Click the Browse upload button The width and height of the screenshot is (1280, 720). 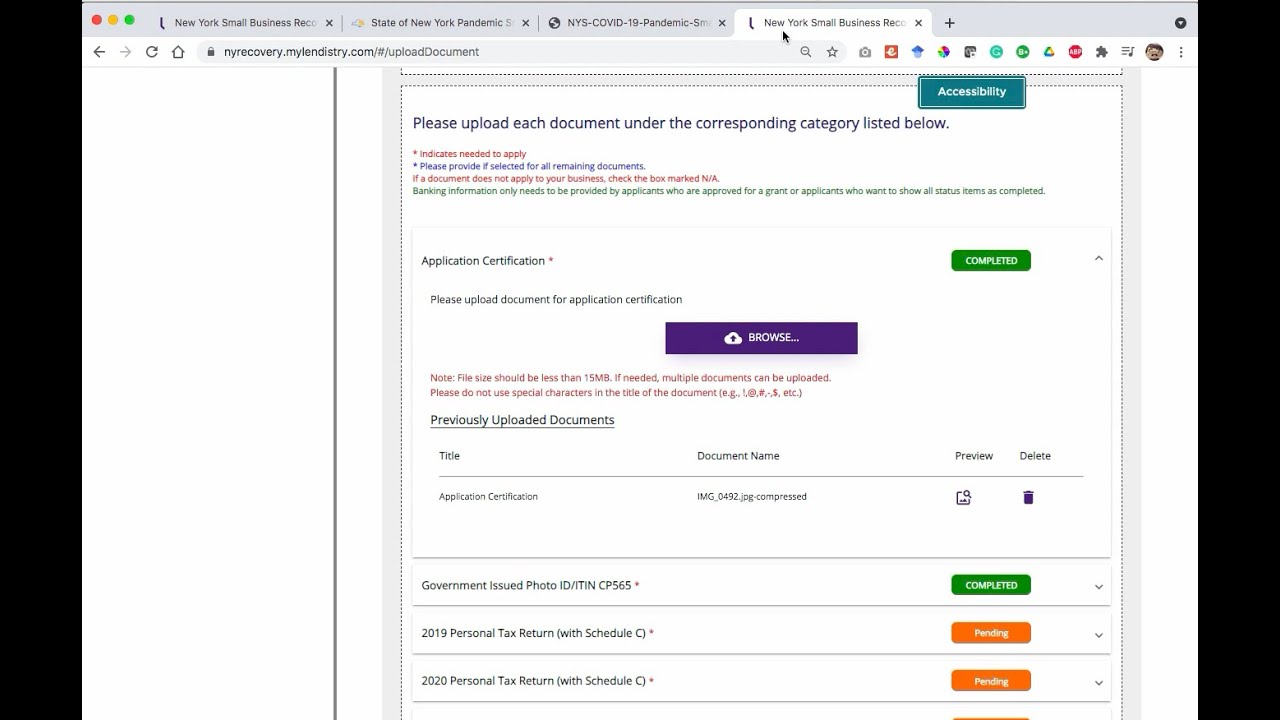pos(761,338)
